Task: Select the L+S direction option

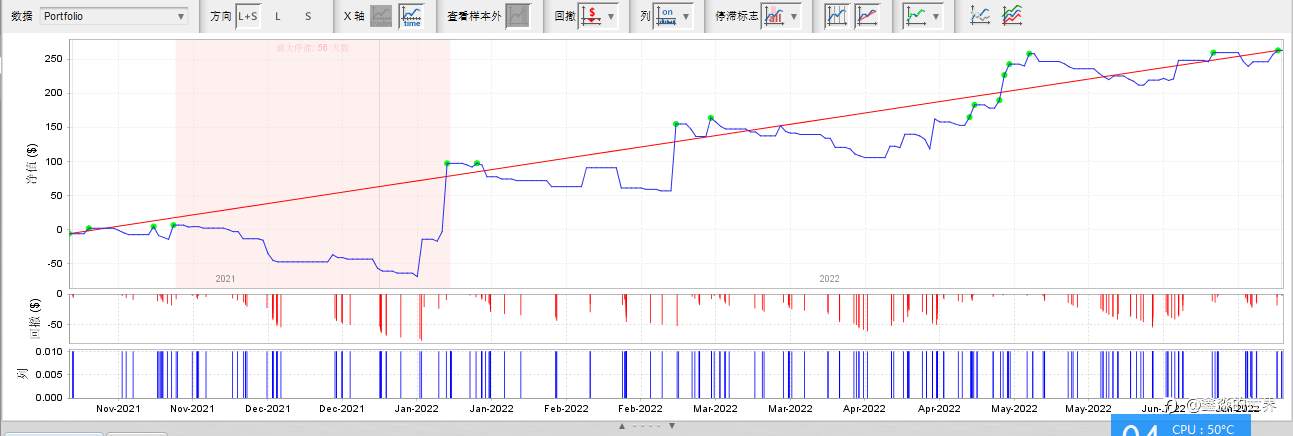Action: 247,16
